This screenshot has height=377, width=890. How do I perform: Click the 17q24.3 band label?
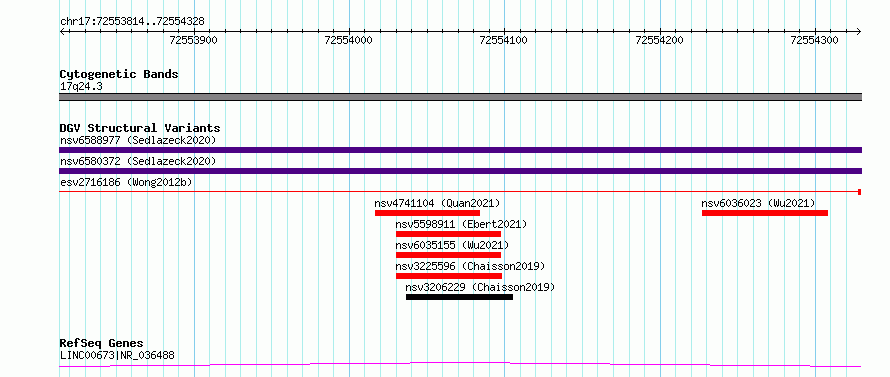81,87
